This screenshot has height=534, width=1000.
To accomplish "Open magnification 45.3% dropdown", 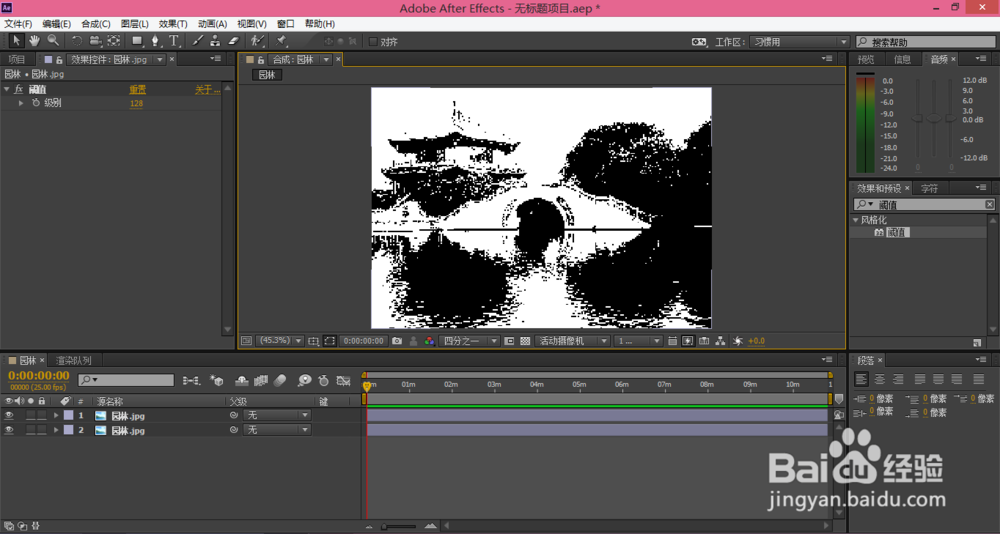I will point(281,341).
